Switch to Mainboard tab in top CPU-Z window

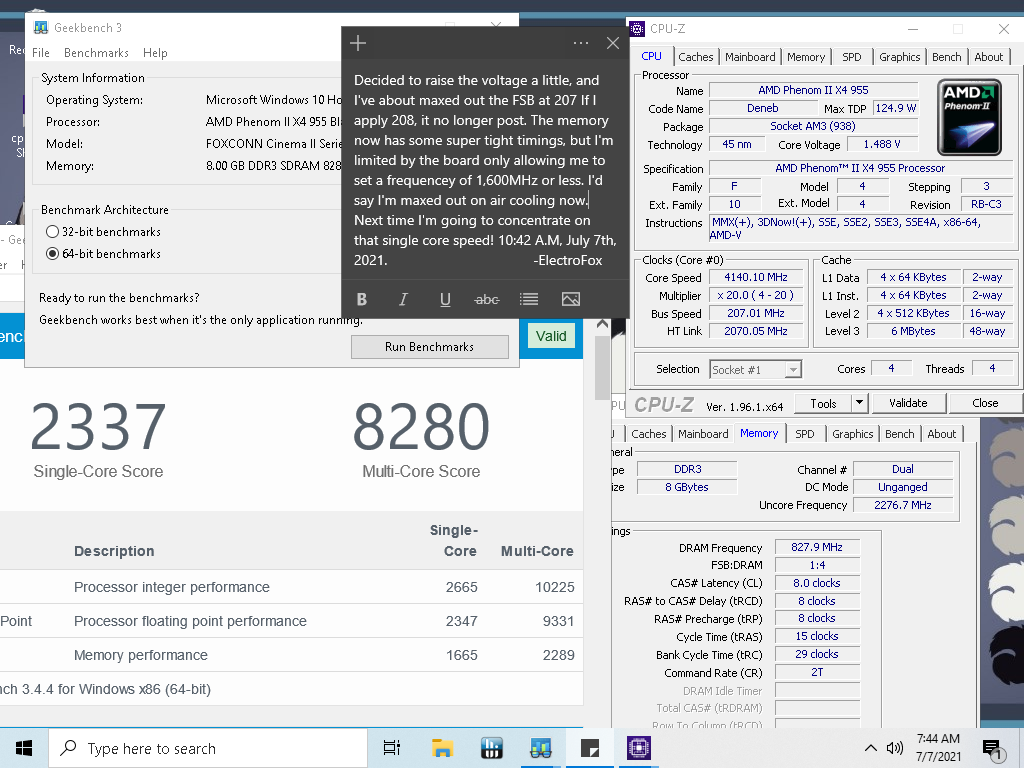[x=750, y=57]
